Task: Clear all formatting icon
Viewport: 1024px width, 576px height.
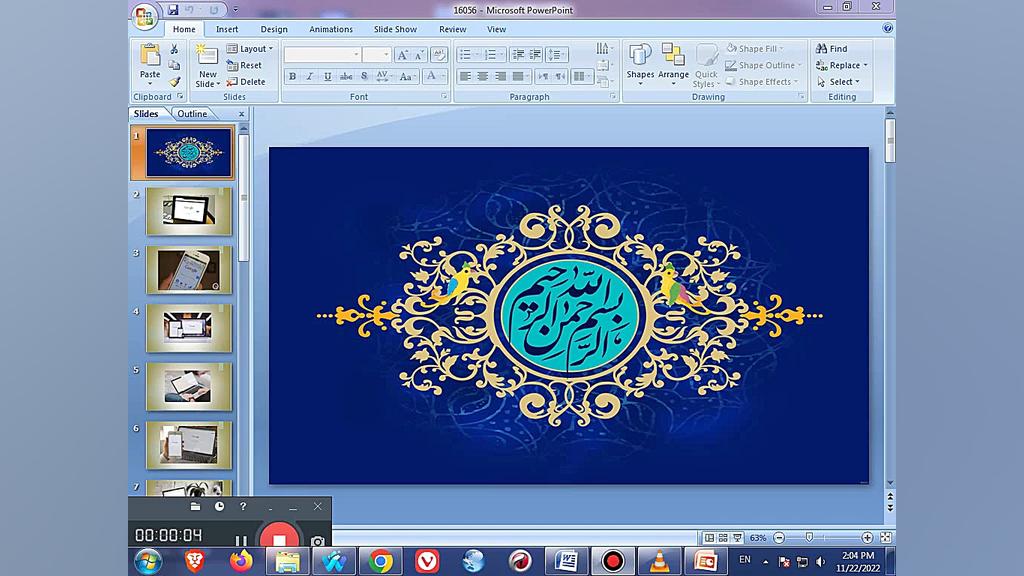Action: pos(439,55)
